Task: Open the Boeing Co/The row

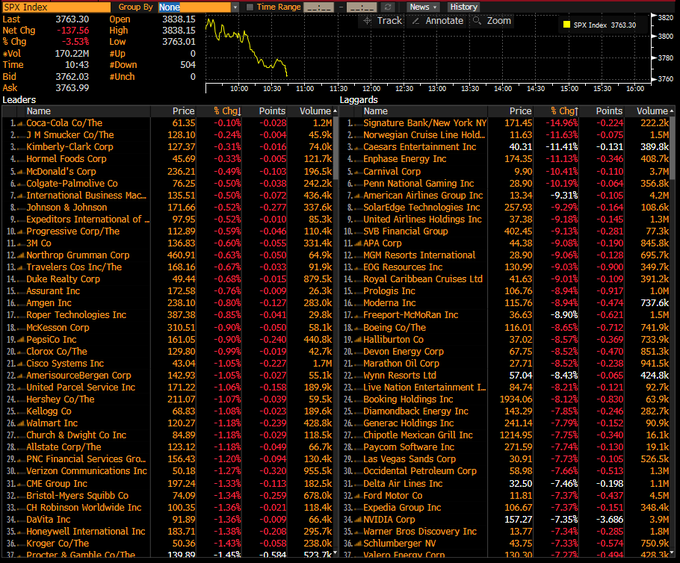Action: point(505,327)
